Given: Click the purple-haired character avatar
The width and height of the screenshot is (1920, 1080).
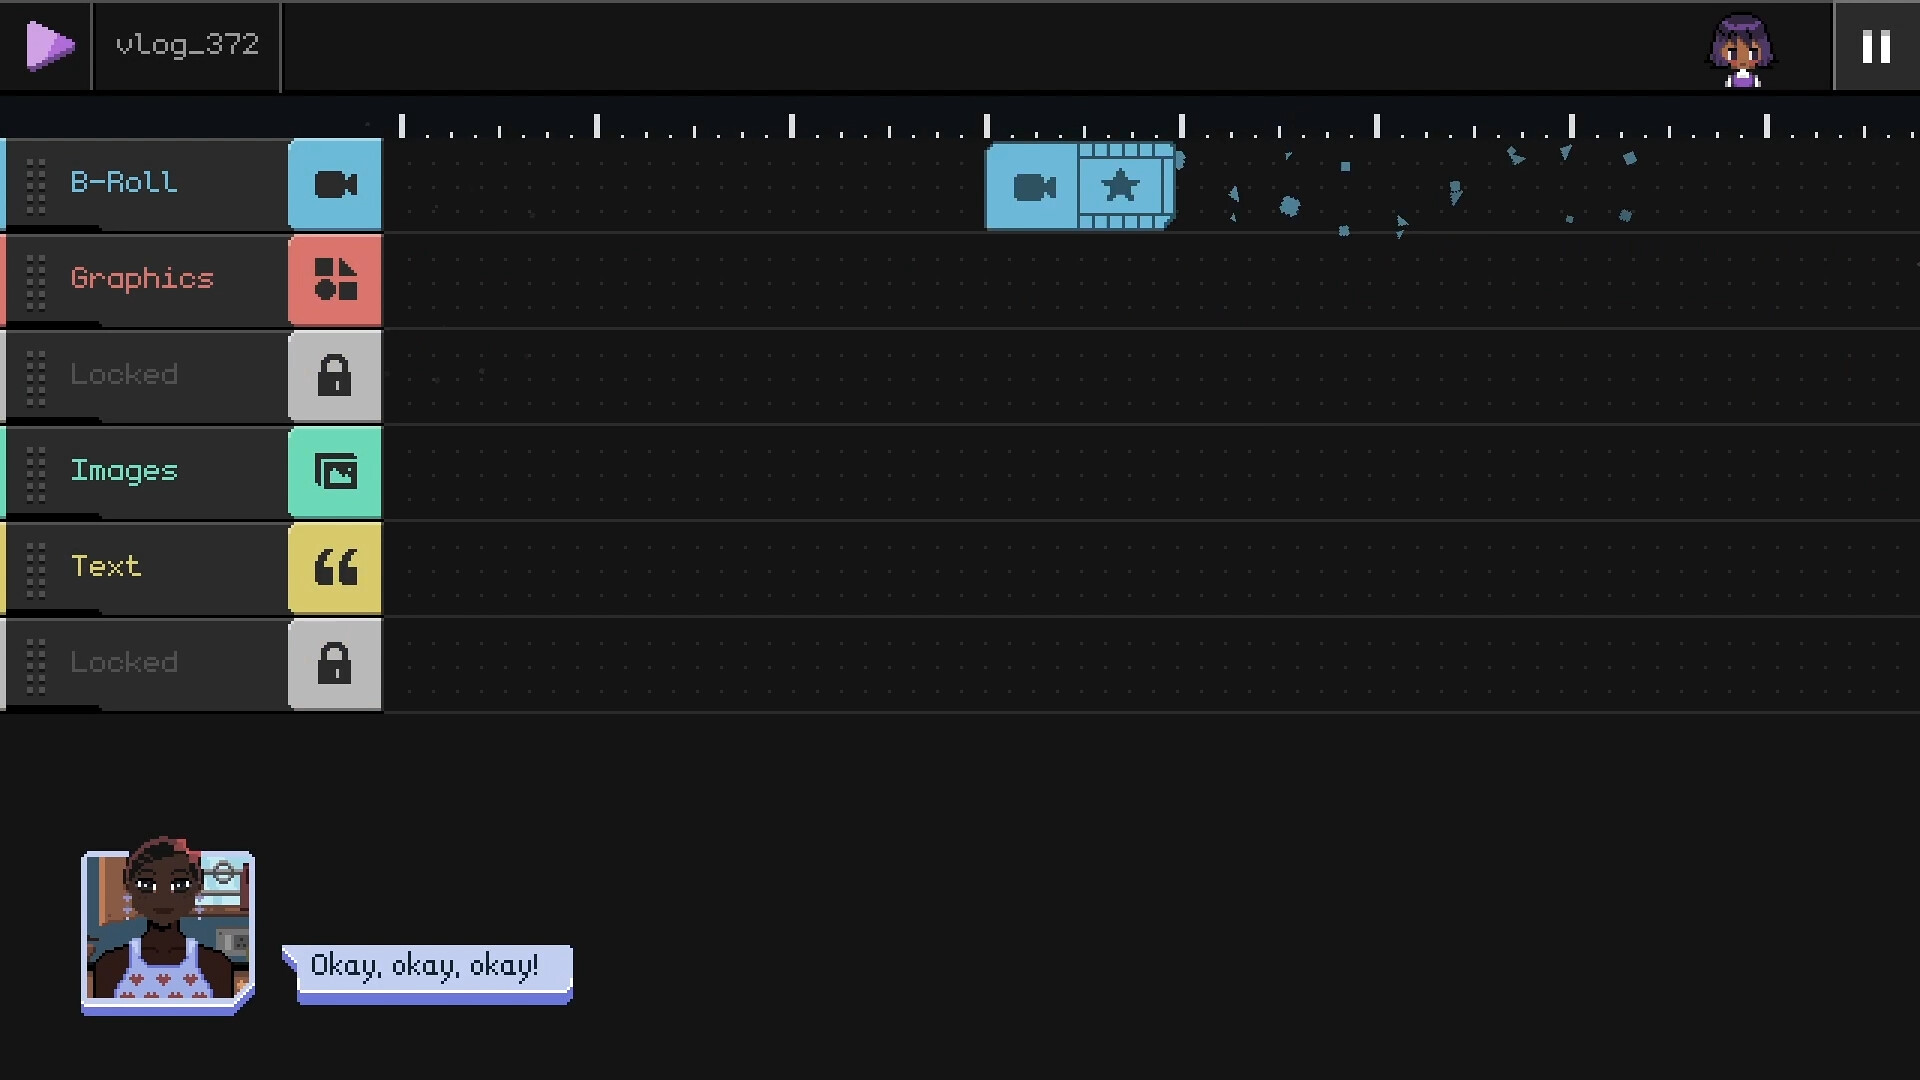Looking at the screenshot, I should (1741, 50).
